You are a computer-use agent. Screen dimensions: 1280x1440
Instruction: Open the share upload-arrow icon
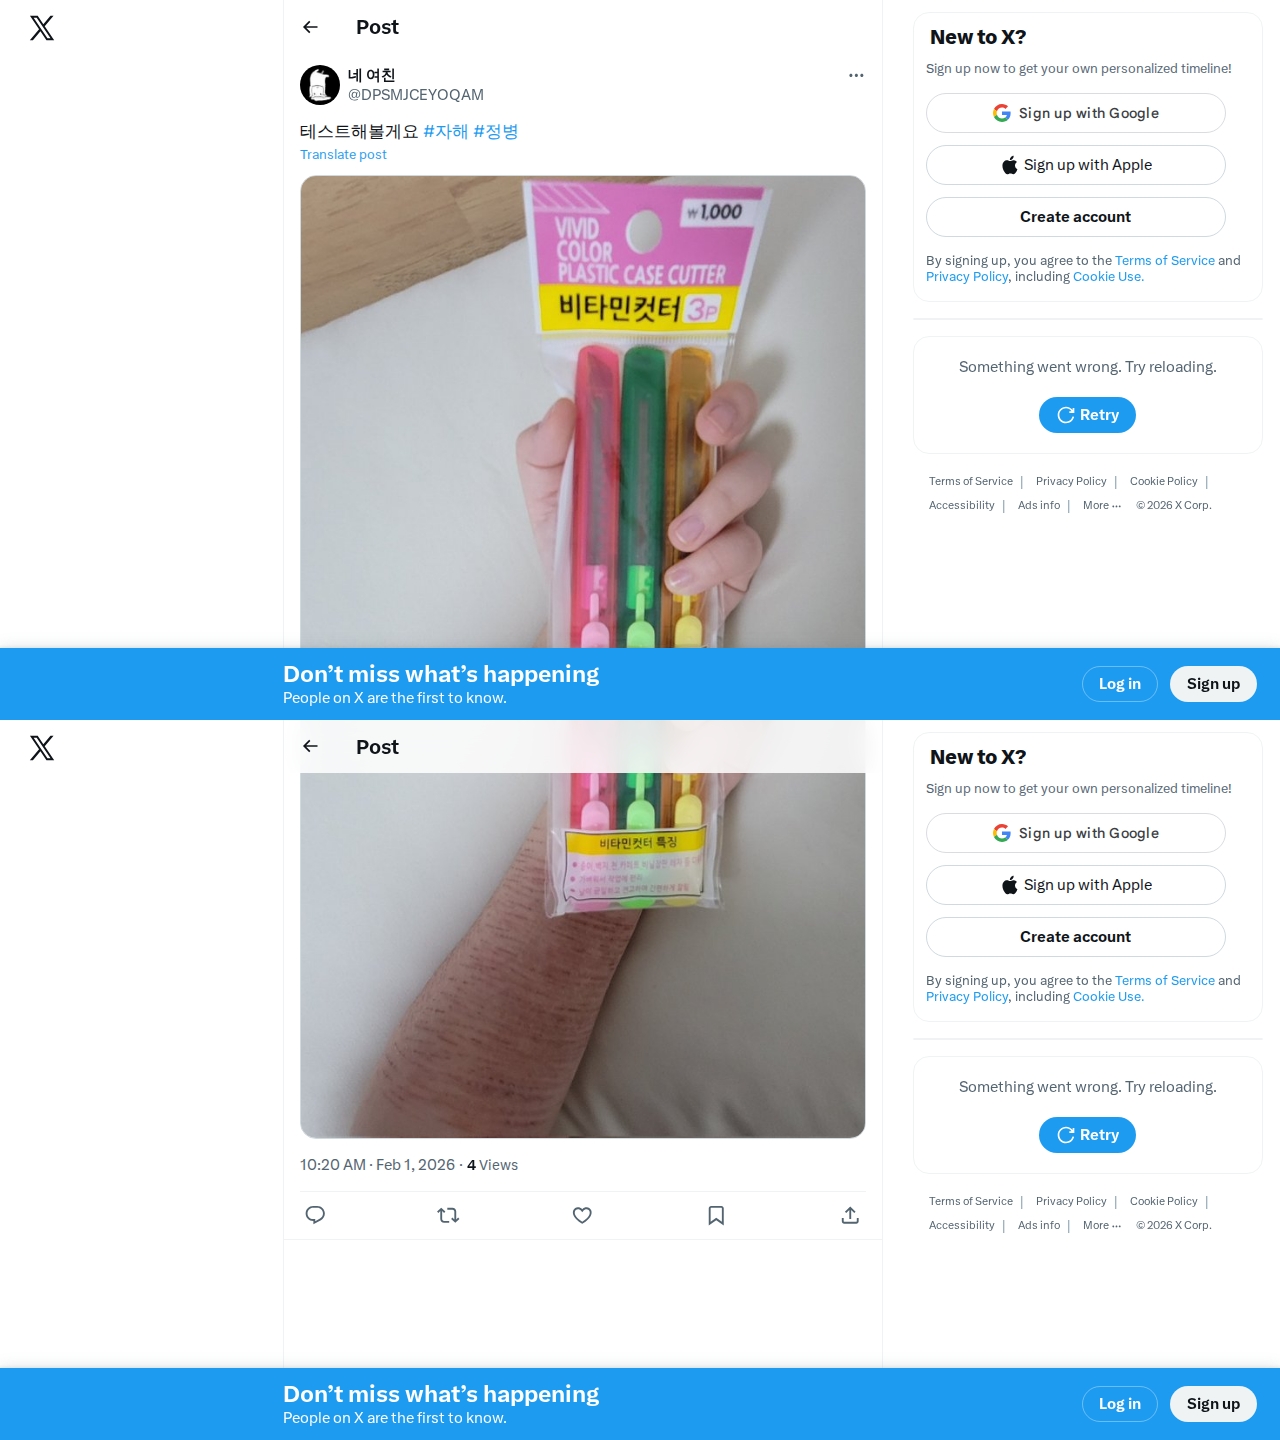point(850,1215)
